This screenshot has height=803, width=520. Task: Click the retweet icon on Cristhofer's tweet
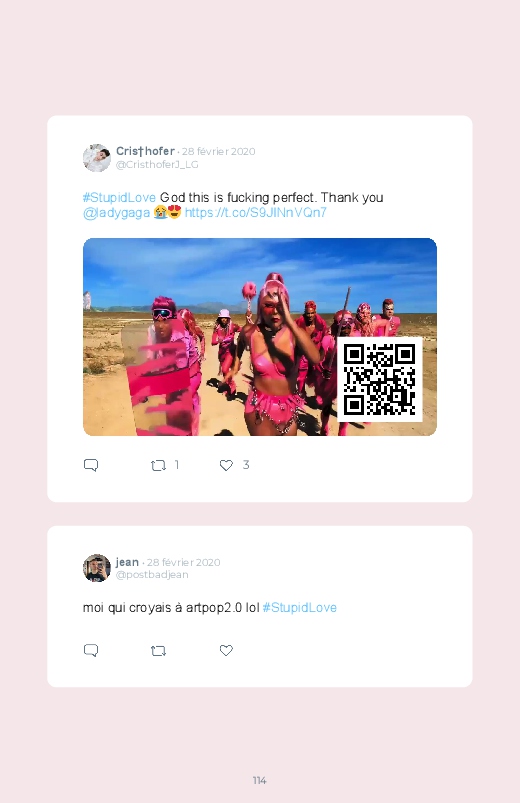(158, 466)
